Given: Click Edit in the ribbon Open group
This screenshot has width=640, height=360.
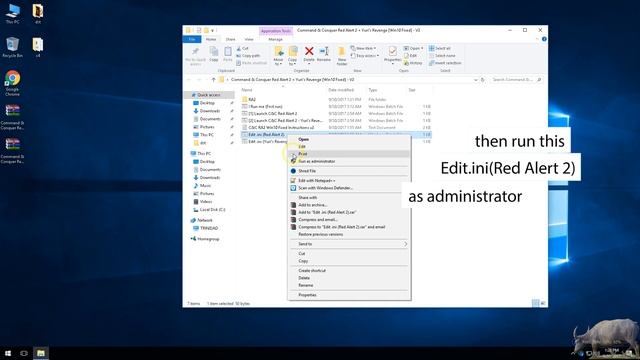Looking at the screenshot, I should (410, 56).
